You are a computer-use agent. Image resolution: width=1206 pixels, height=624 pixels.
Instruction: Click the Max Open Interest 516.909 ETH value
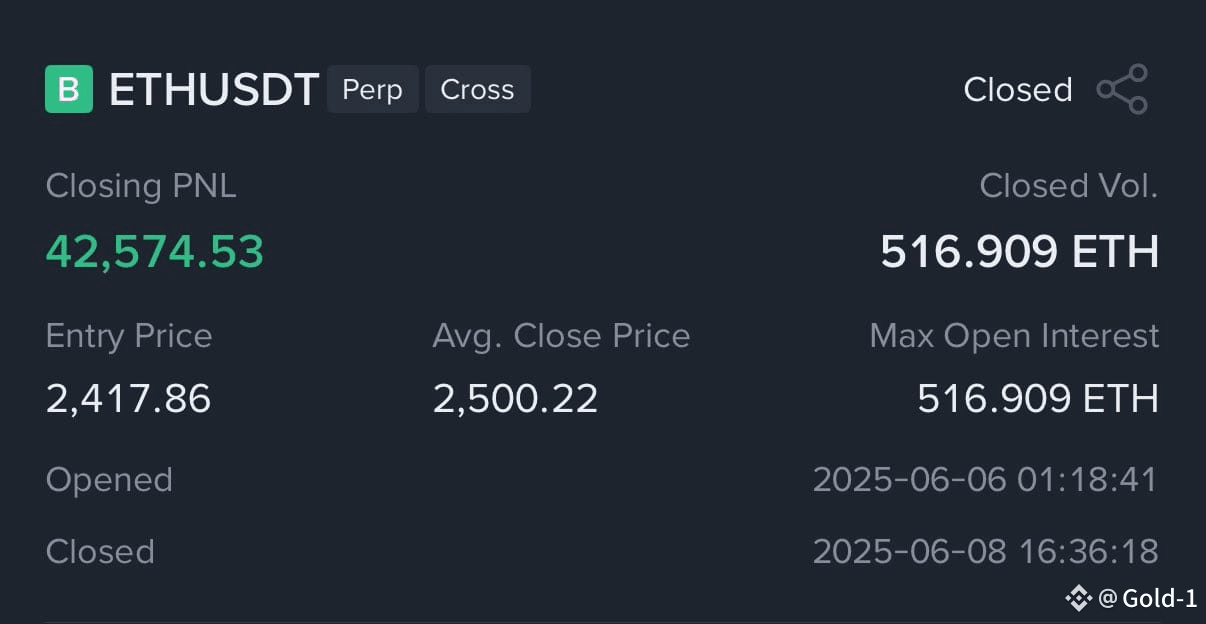click(x=1038, y=399)
